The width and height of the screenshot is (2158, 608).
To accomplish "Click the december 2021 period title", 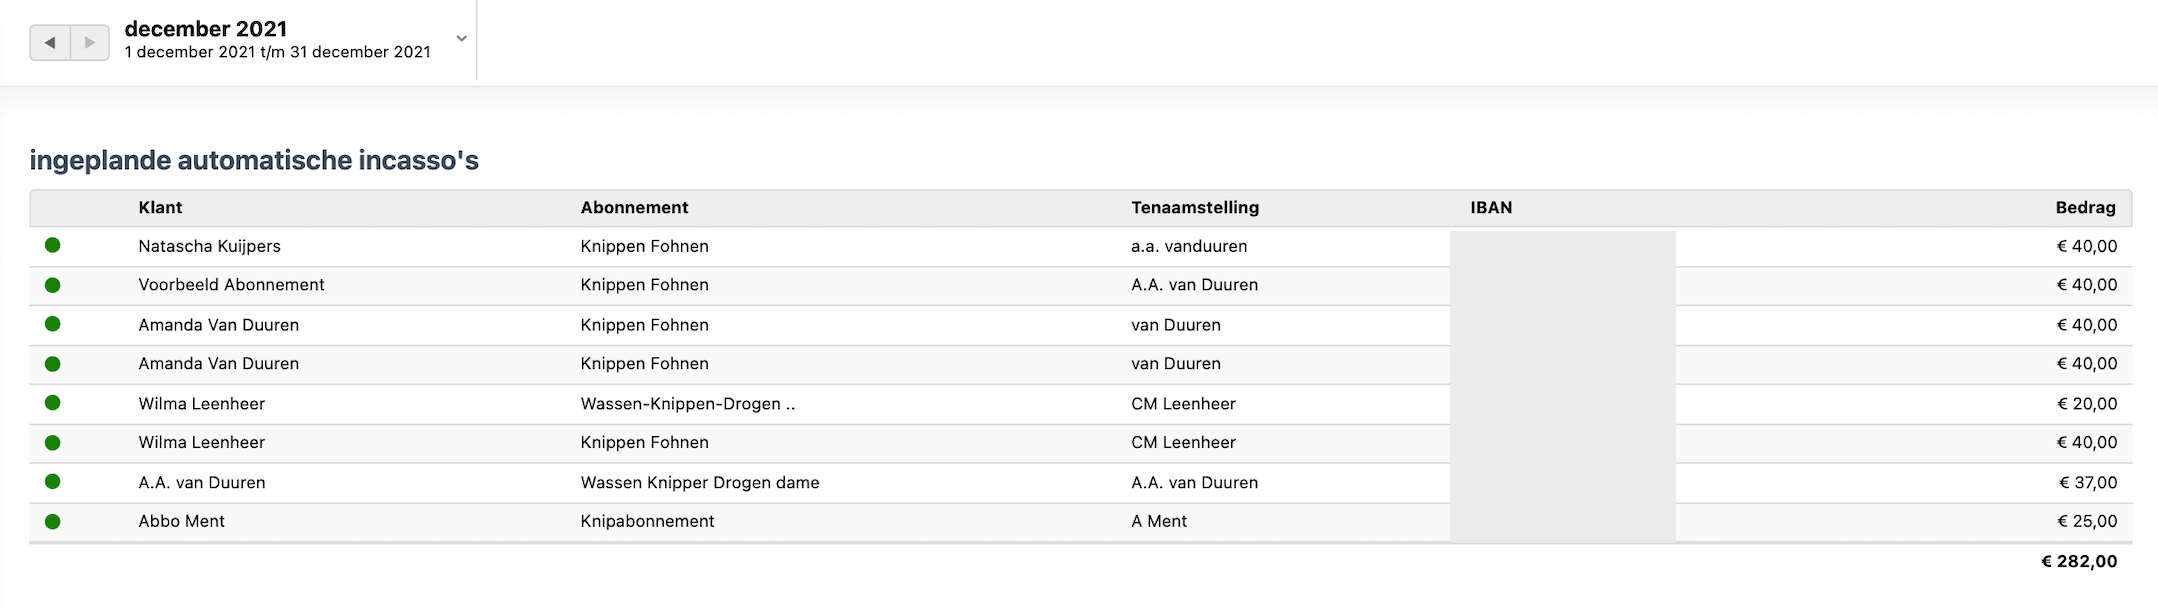I will pos(206,29).
